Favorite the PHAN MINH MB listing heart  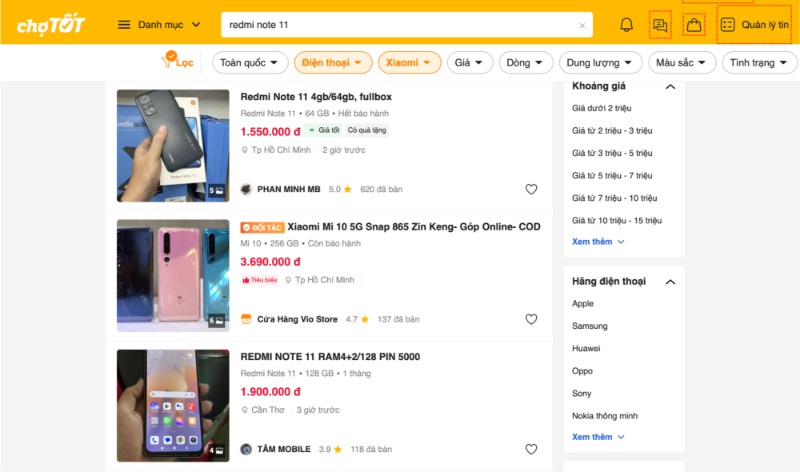point(531,189)
